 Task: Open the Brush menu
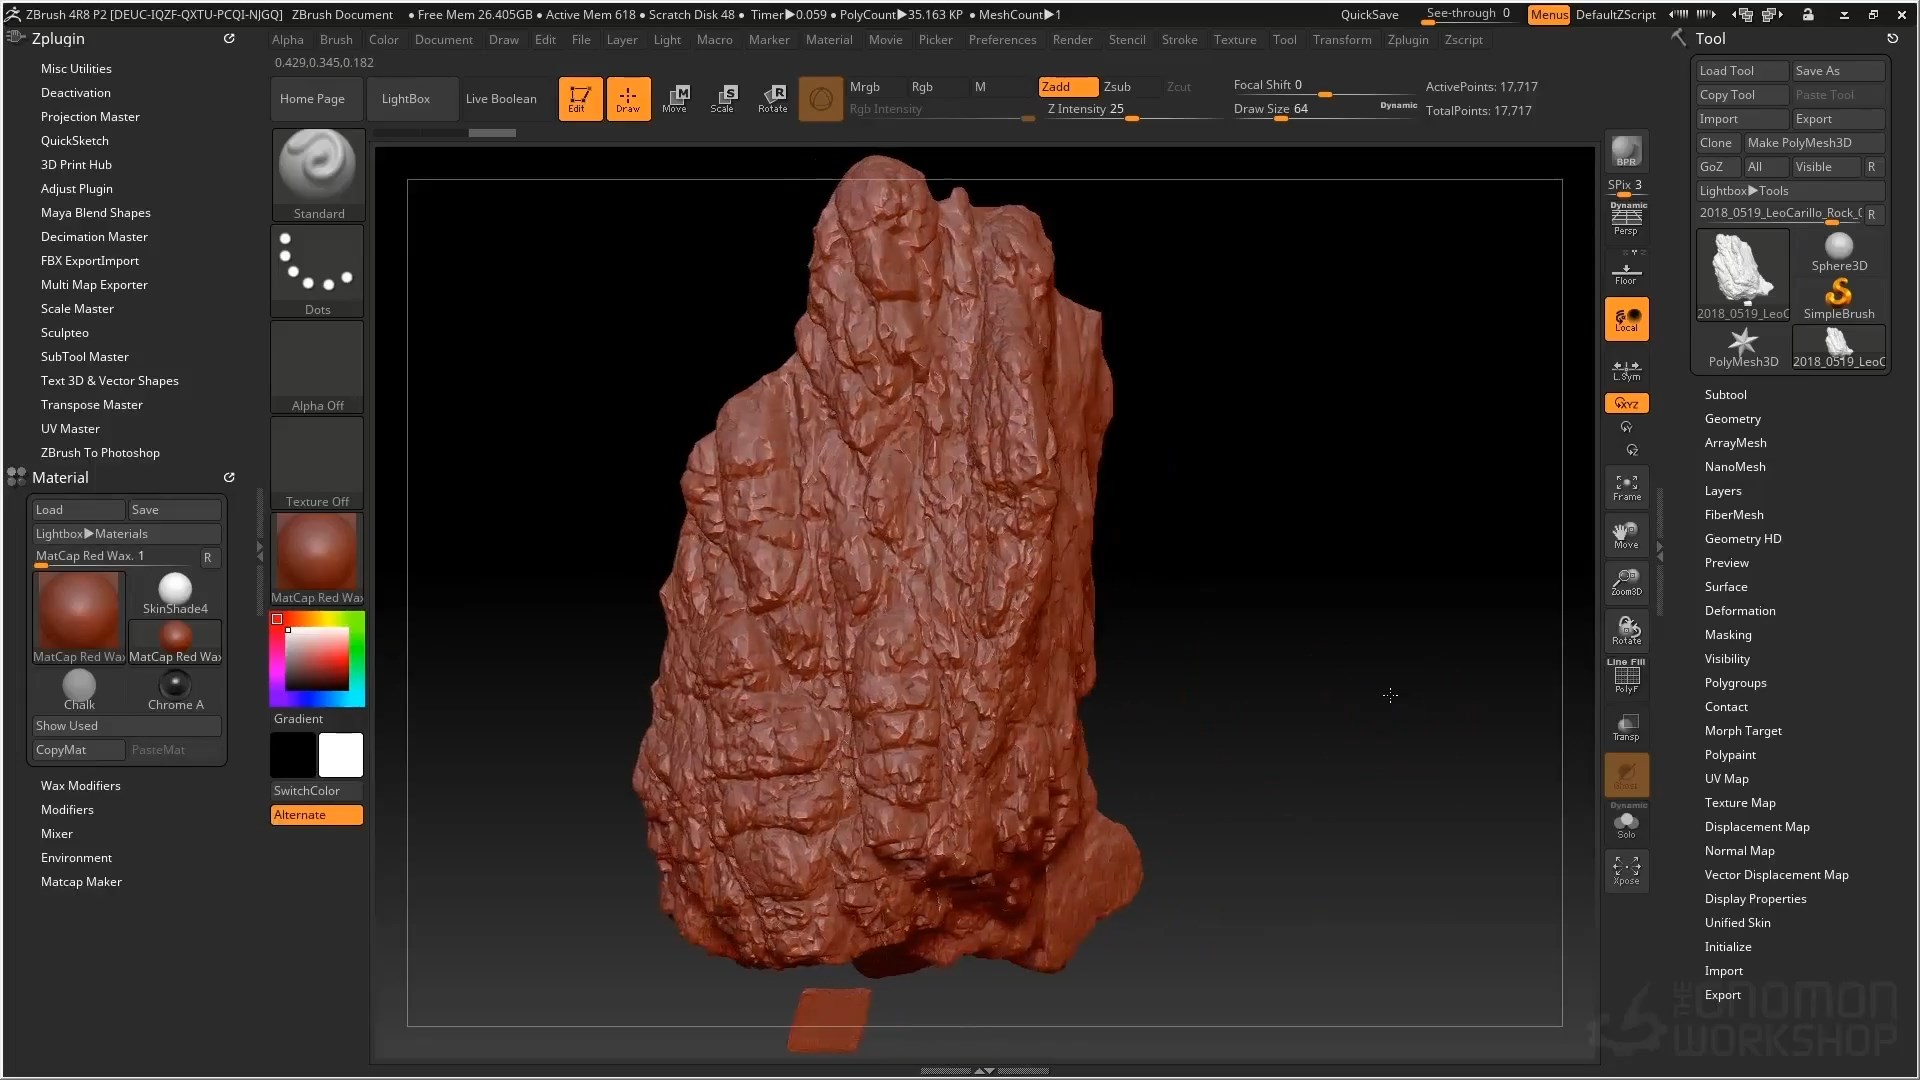pos(336,40)
